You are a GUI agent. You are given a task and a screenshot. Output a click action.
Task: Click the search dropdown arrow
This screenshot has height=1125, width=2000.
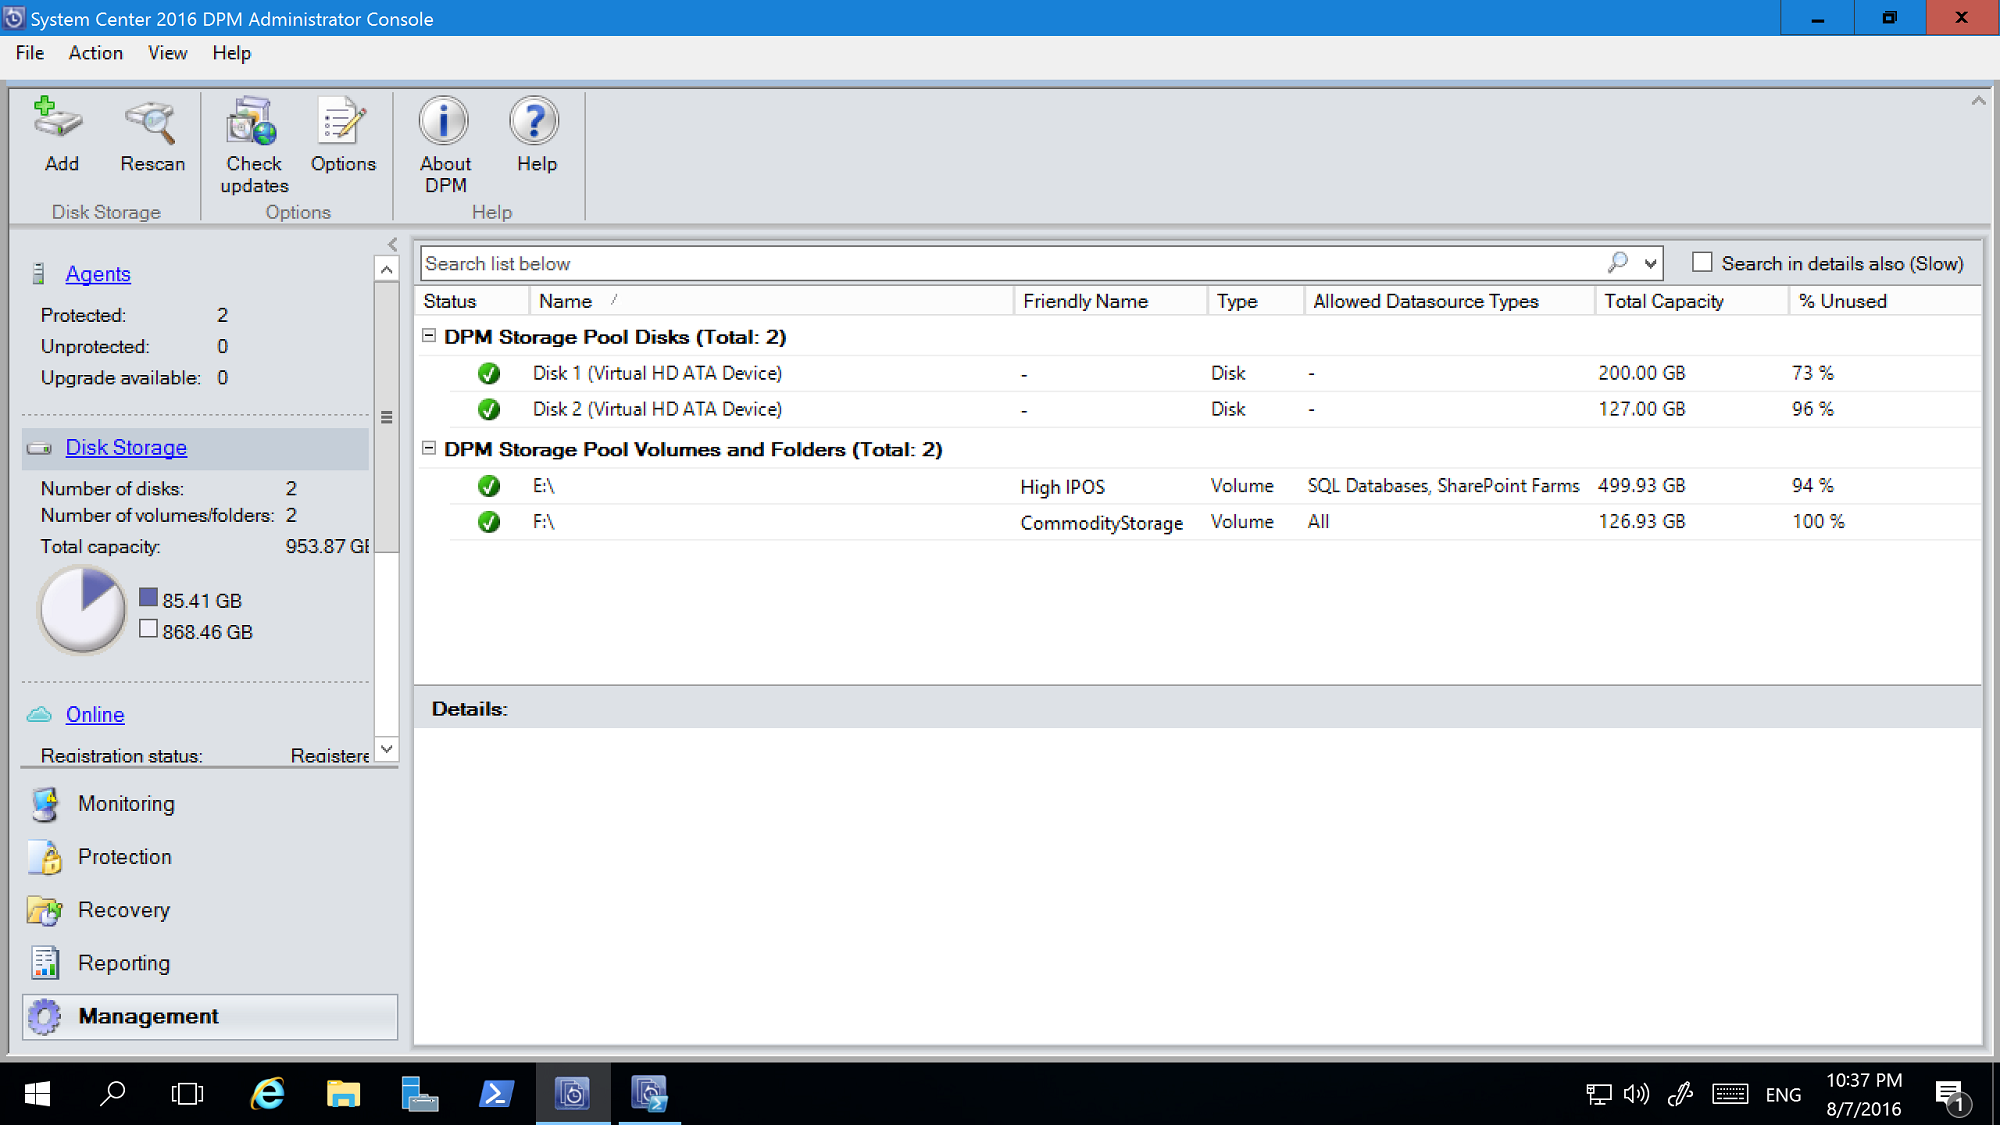[x=1650, y=262]
